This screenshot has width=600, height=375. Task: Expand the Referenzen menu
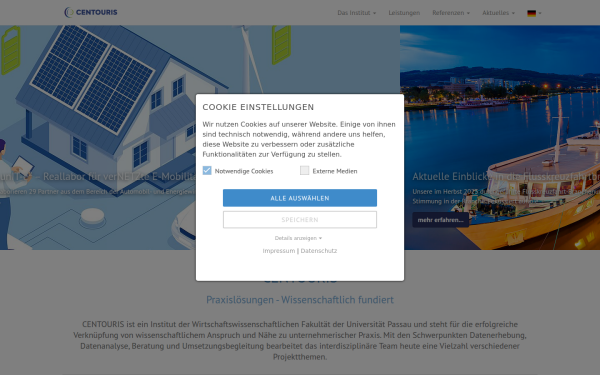click(451, 13)
